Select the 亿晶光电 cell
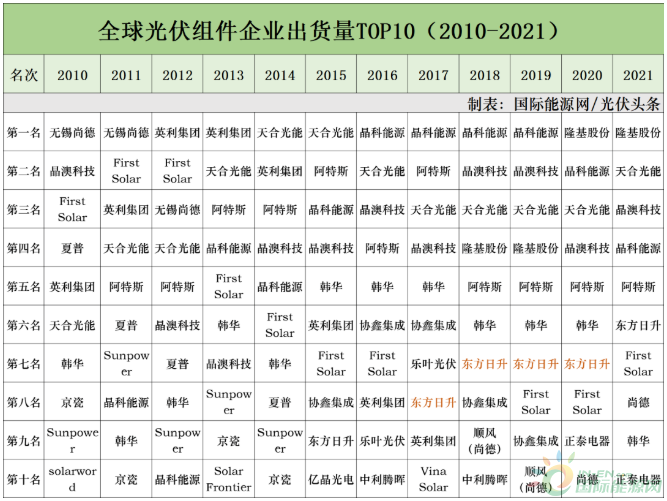Image resolution: width=667 pixels, height=501 pixels. [331, 479]
